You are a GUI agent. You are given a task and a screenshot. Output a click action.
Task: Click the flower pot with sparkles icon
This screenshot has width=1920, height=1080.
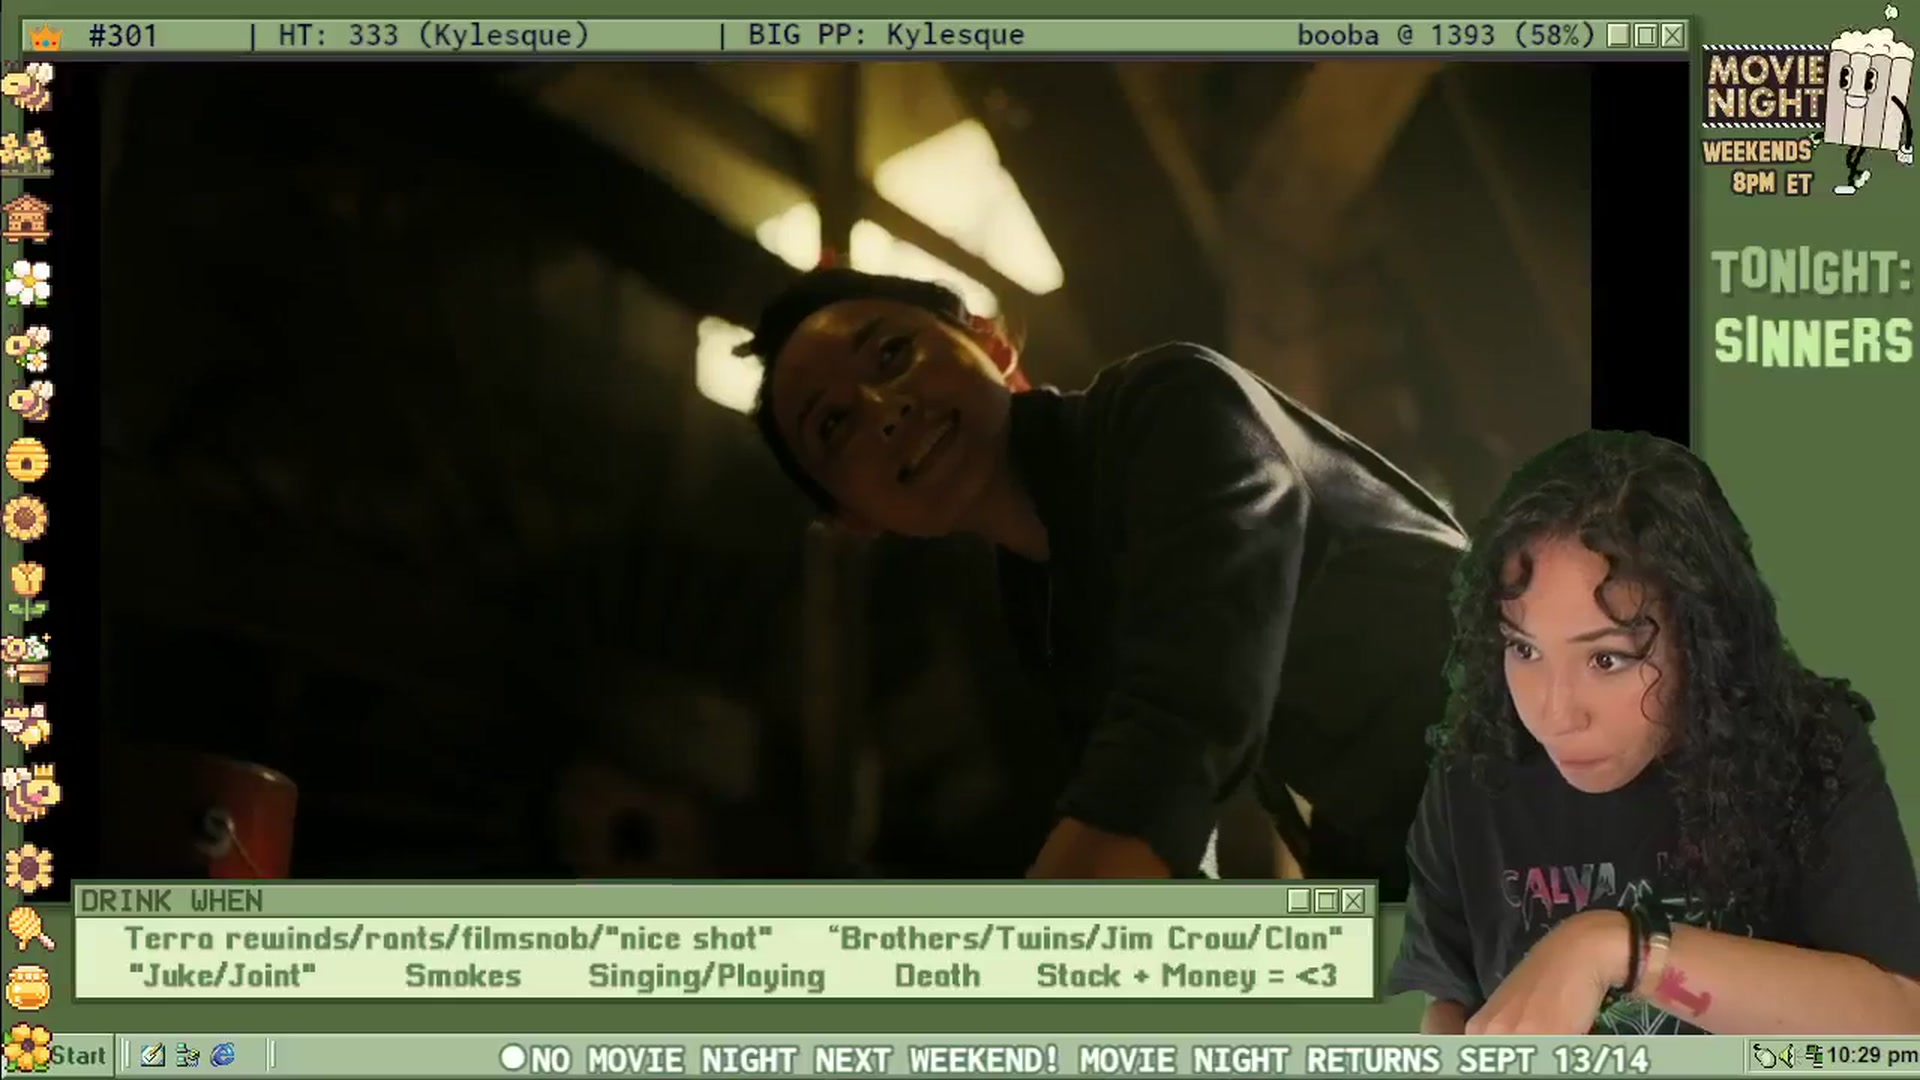(x=27, y=658)
